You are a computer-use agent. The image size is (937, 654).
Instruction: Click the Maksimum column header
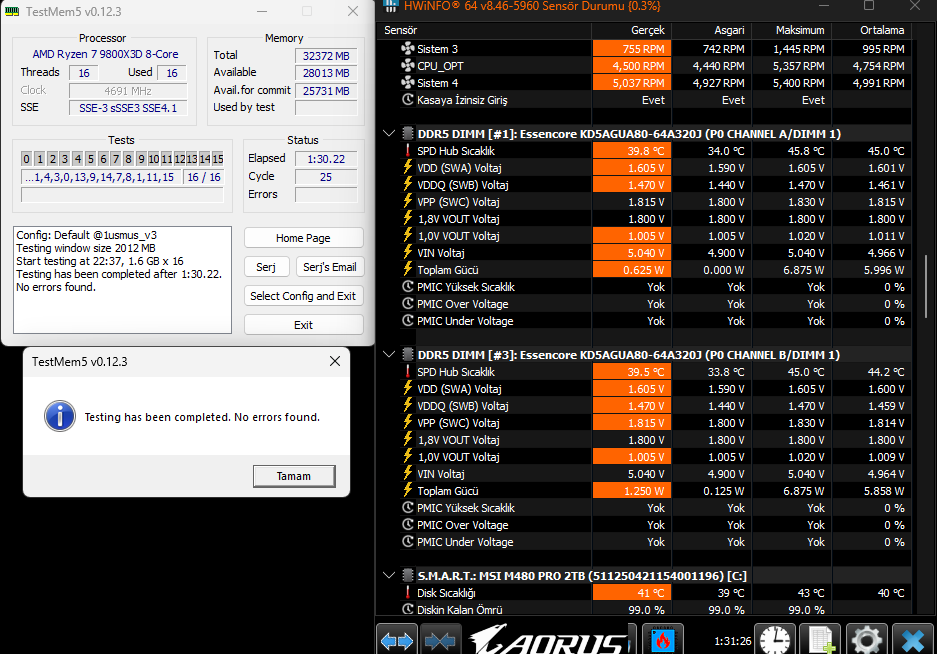(x=791, y=30)
